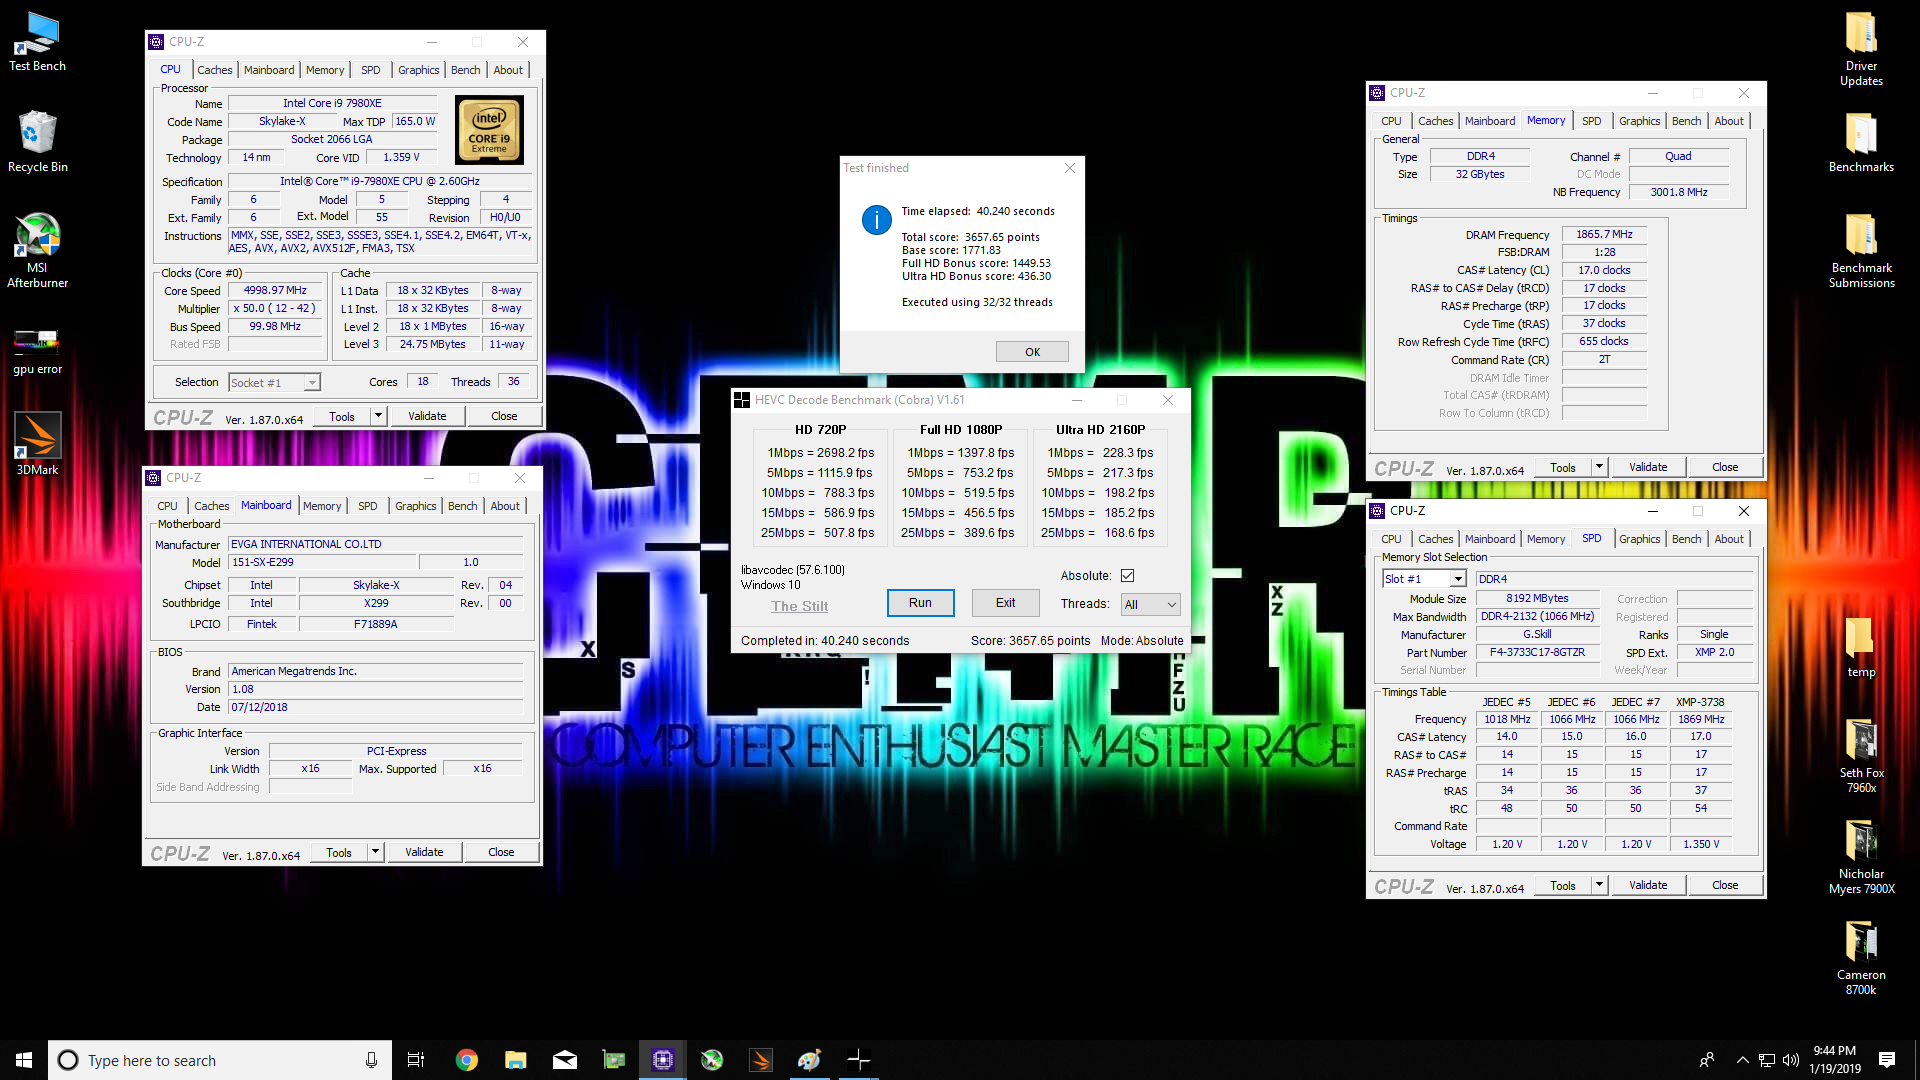The image size is (1920, 1080).
Task: Click the crosshair app in taskbar
Action: coord(858,1060)
